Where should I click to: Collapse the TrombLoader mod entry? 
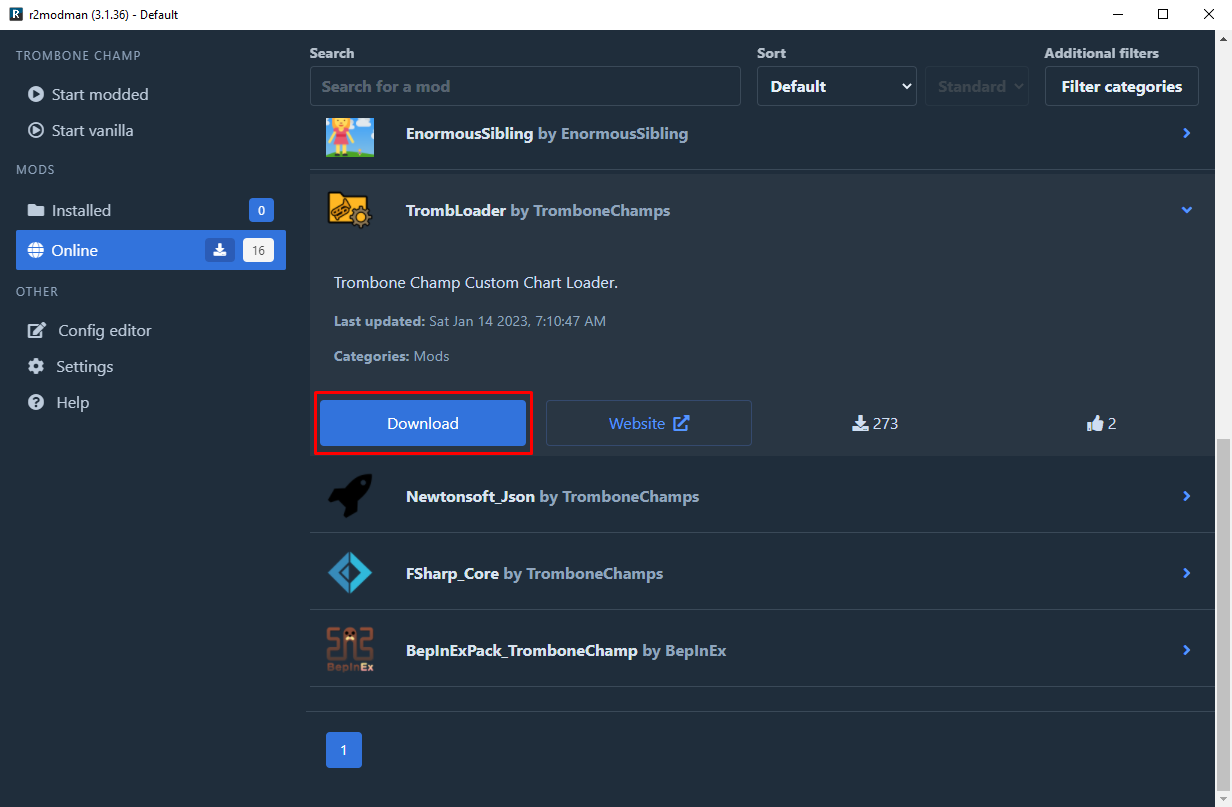click(x=1187, y=210)
